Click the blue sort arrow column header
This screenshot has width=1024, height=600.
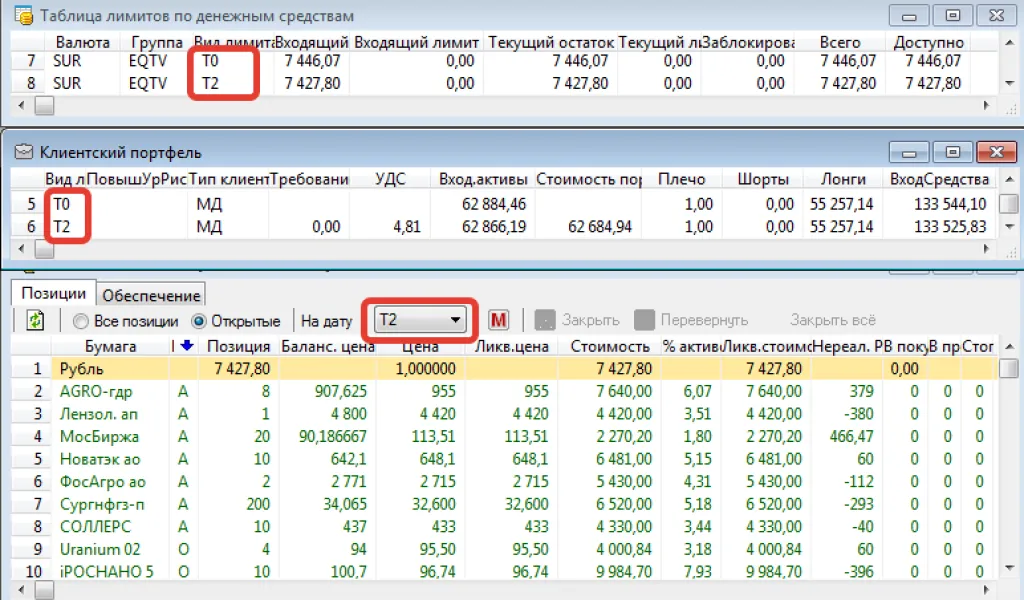pos(186,347)
